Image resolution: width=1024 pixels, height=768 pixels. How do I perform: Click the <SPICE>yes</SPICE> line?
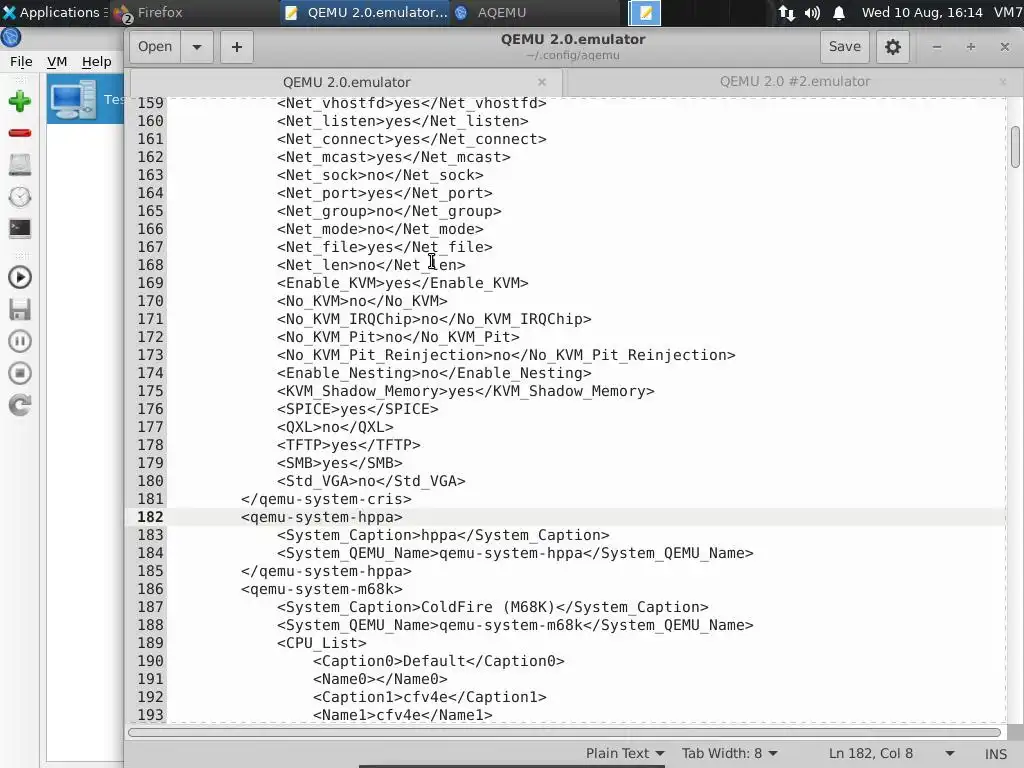tap(357, 409)
